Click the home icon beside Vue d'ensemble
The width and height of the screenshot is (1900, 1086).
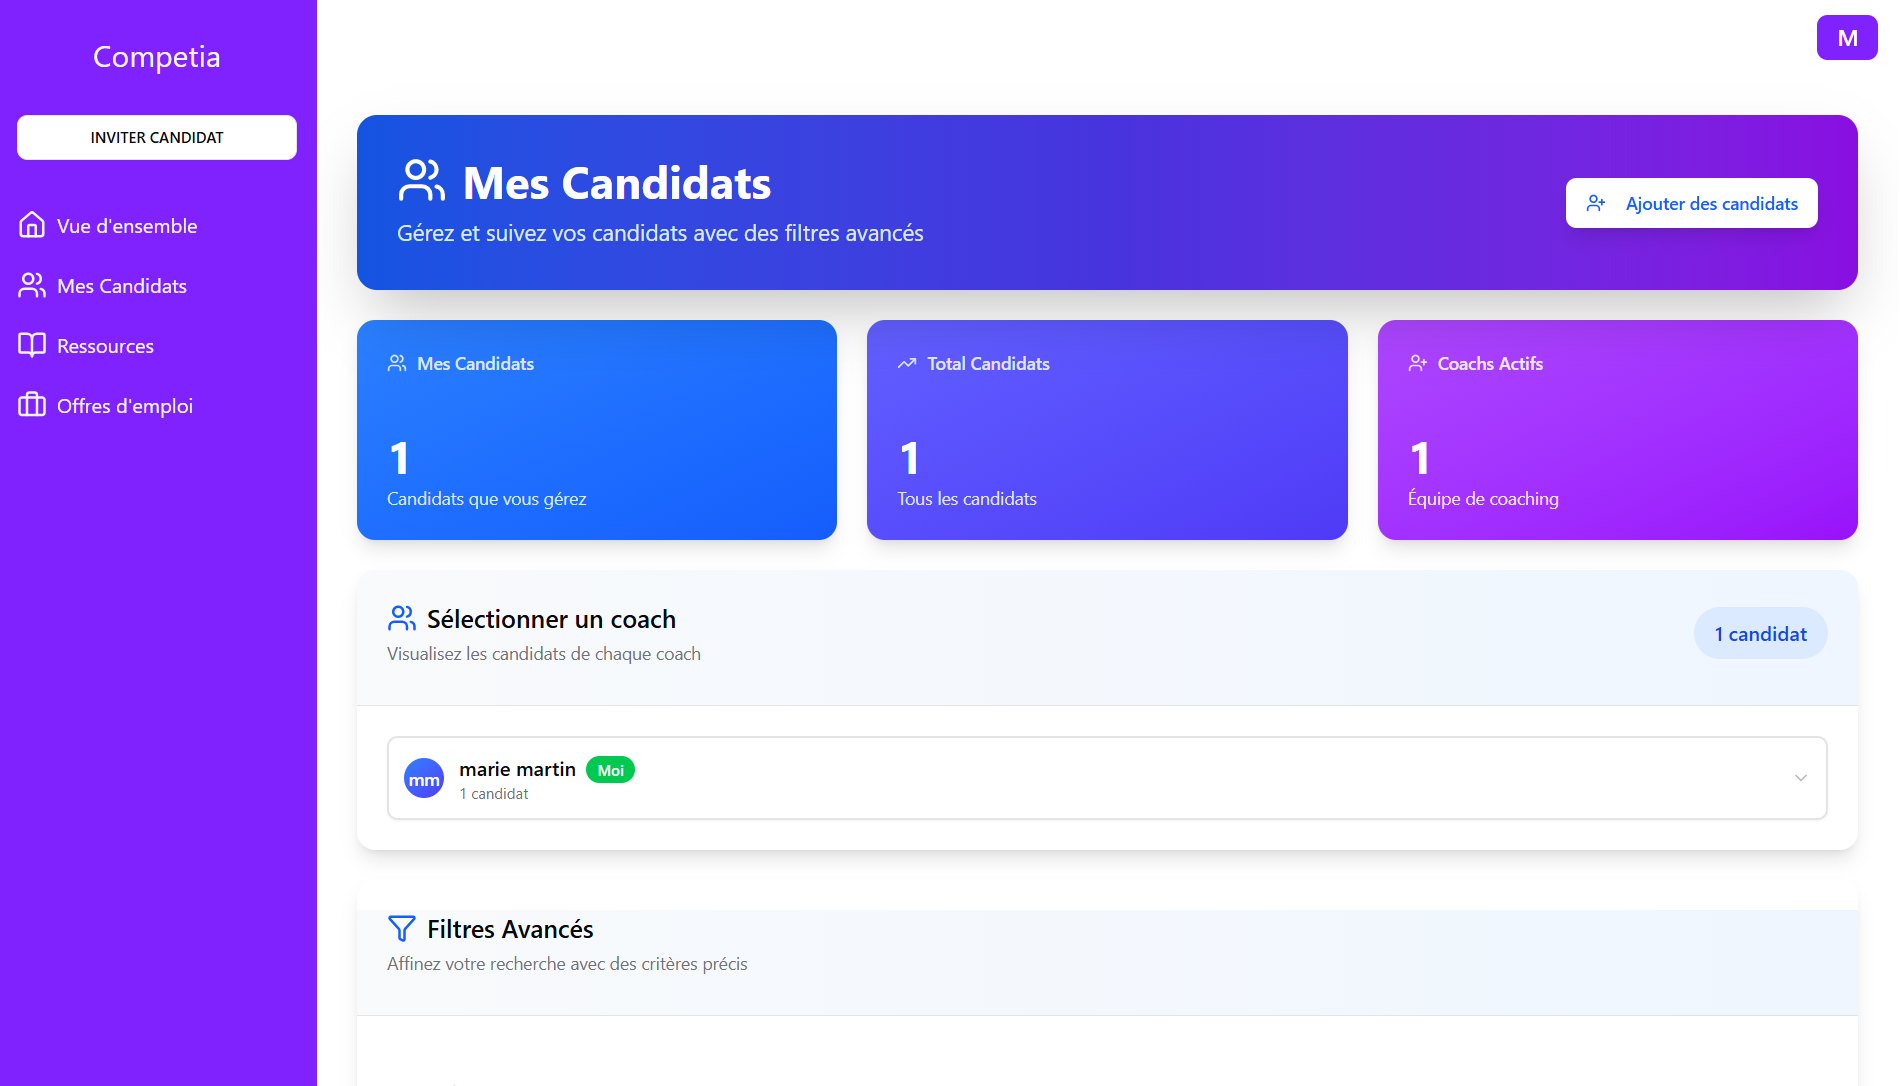point(32,225)
